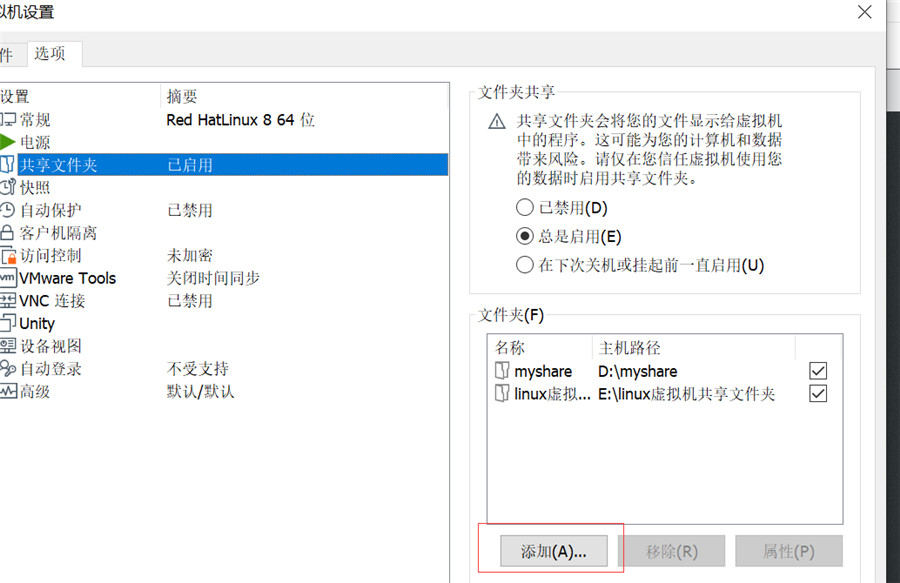Select the 自动保护 settings row
The width and height of the screenshot is (900, 583).
pyautogui.click(x=224, y=210)
